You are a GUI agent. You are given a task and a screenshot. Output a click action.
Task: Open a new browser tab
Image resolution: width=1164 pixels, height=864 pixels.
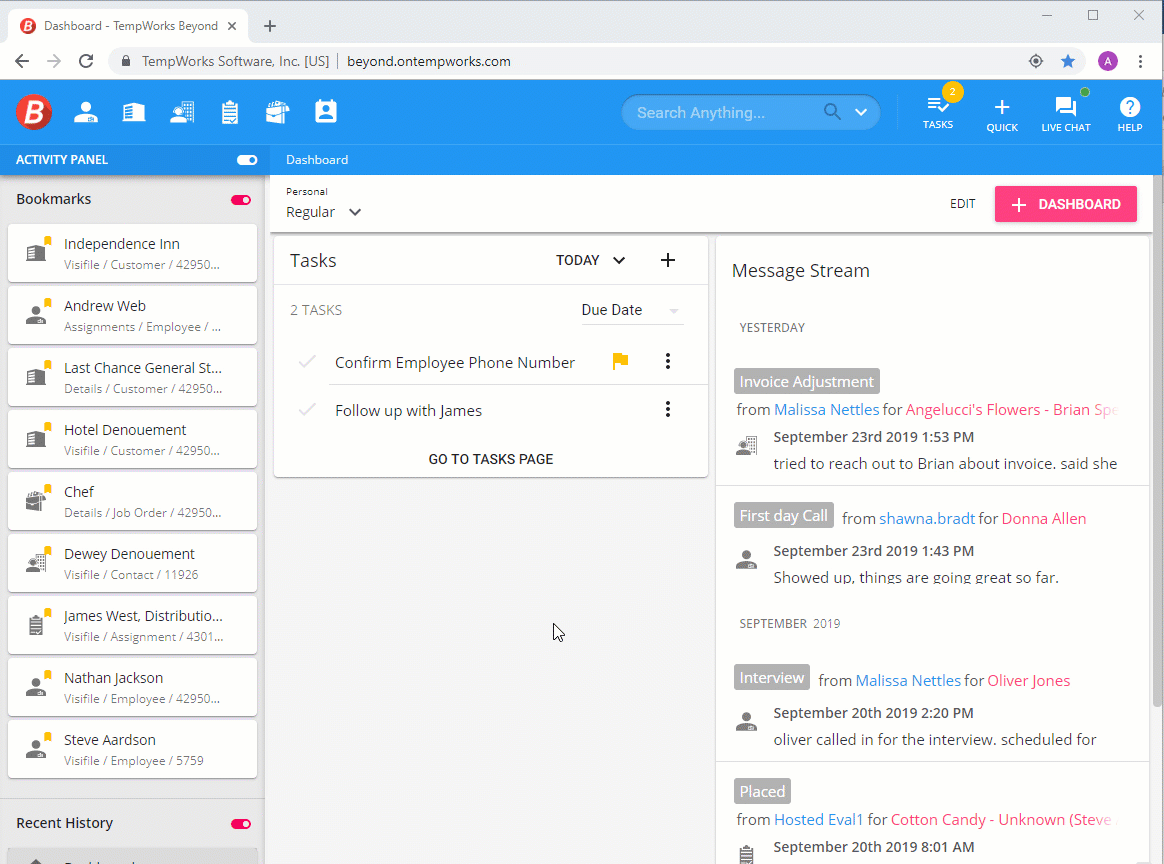(270, 26)
